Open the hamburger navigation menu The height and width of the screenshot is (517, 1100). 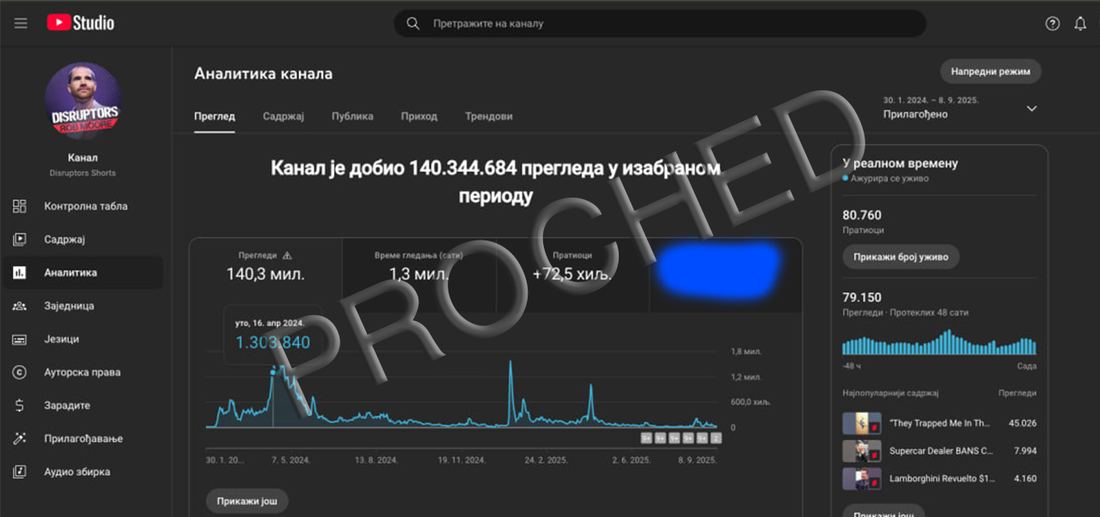coord(21,23)
